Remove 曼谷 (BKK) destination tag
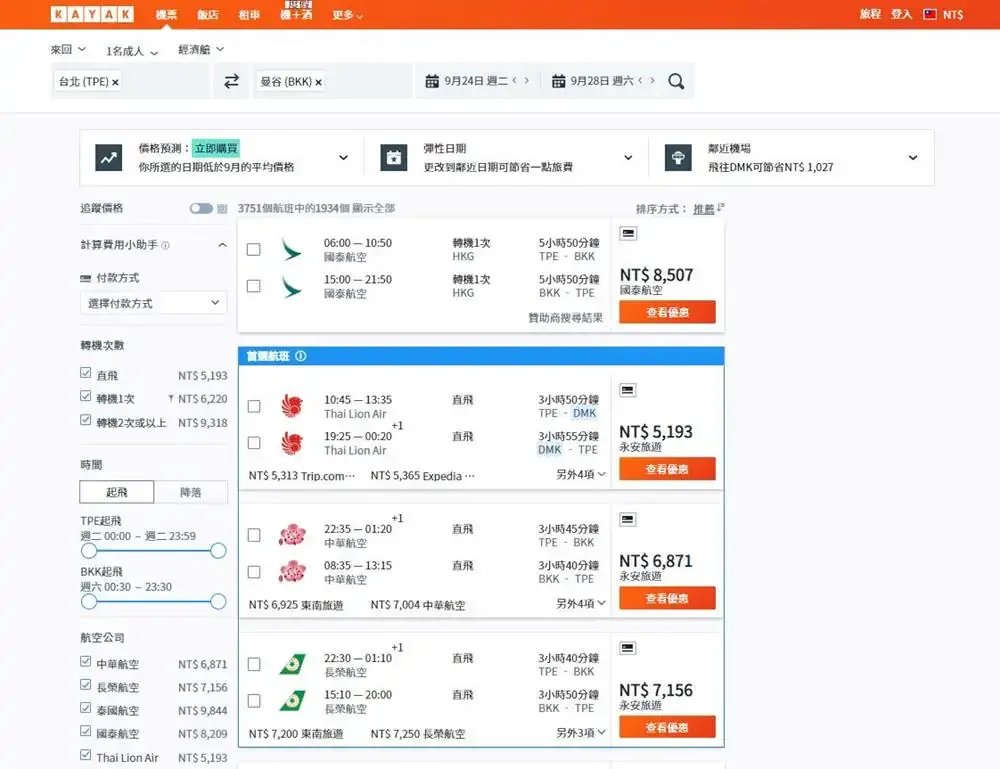The height and width of the screenshot is (769, 1000). pyautogui.click(x=318, y=82)
